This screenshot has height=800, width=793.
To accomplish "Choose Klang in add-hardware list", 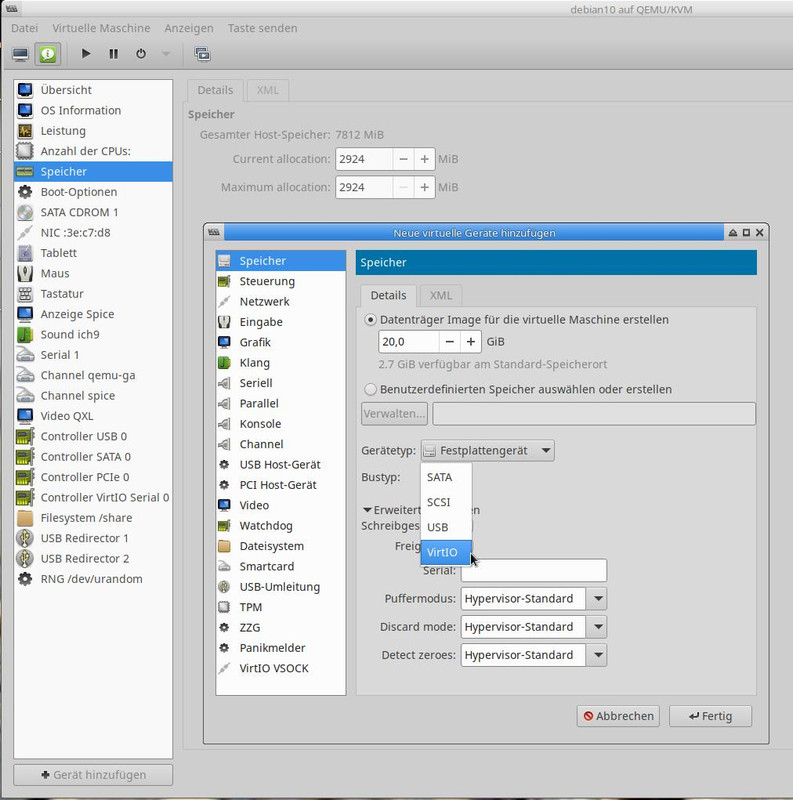I will pyautogui.click(x=281, y=363).
